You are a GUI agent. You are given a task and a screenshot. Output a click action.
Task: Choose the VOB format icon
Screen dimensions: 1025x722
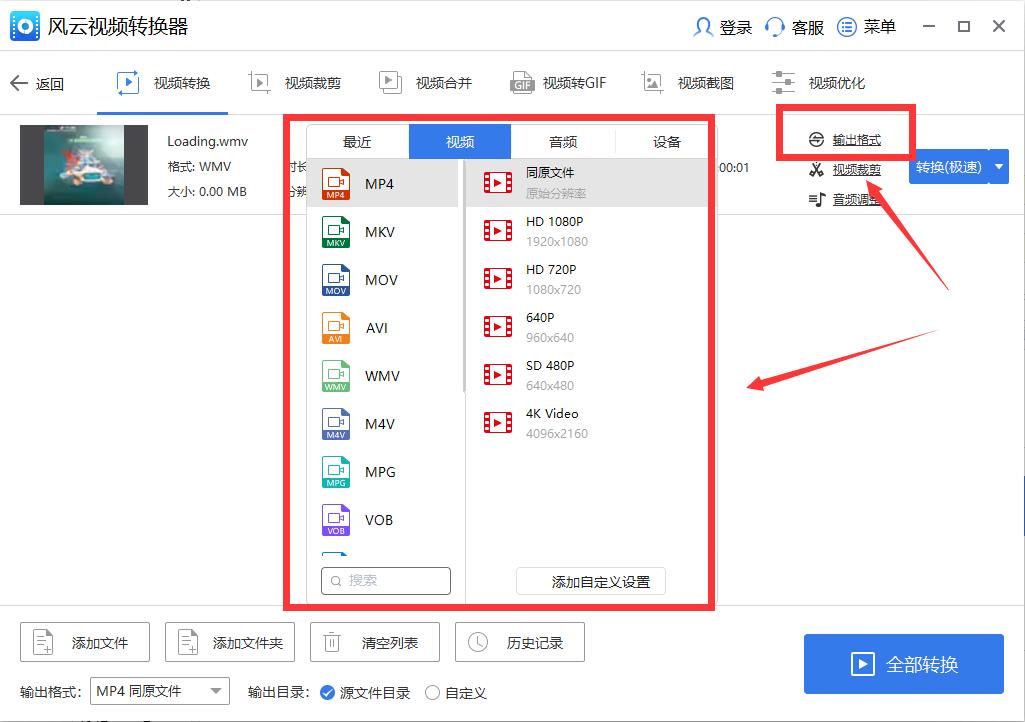click(336, 520)
